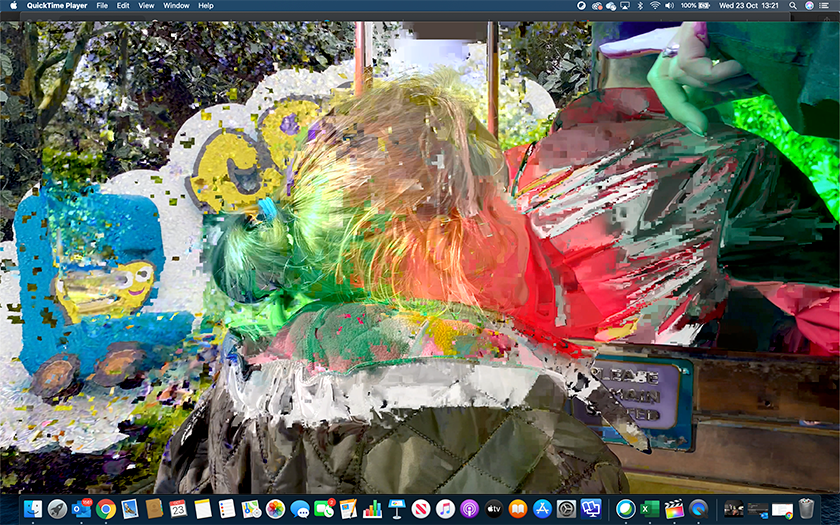Viewport: 840px width, 525px height.
Task: Open the View menu
Action: coord(146,5)
